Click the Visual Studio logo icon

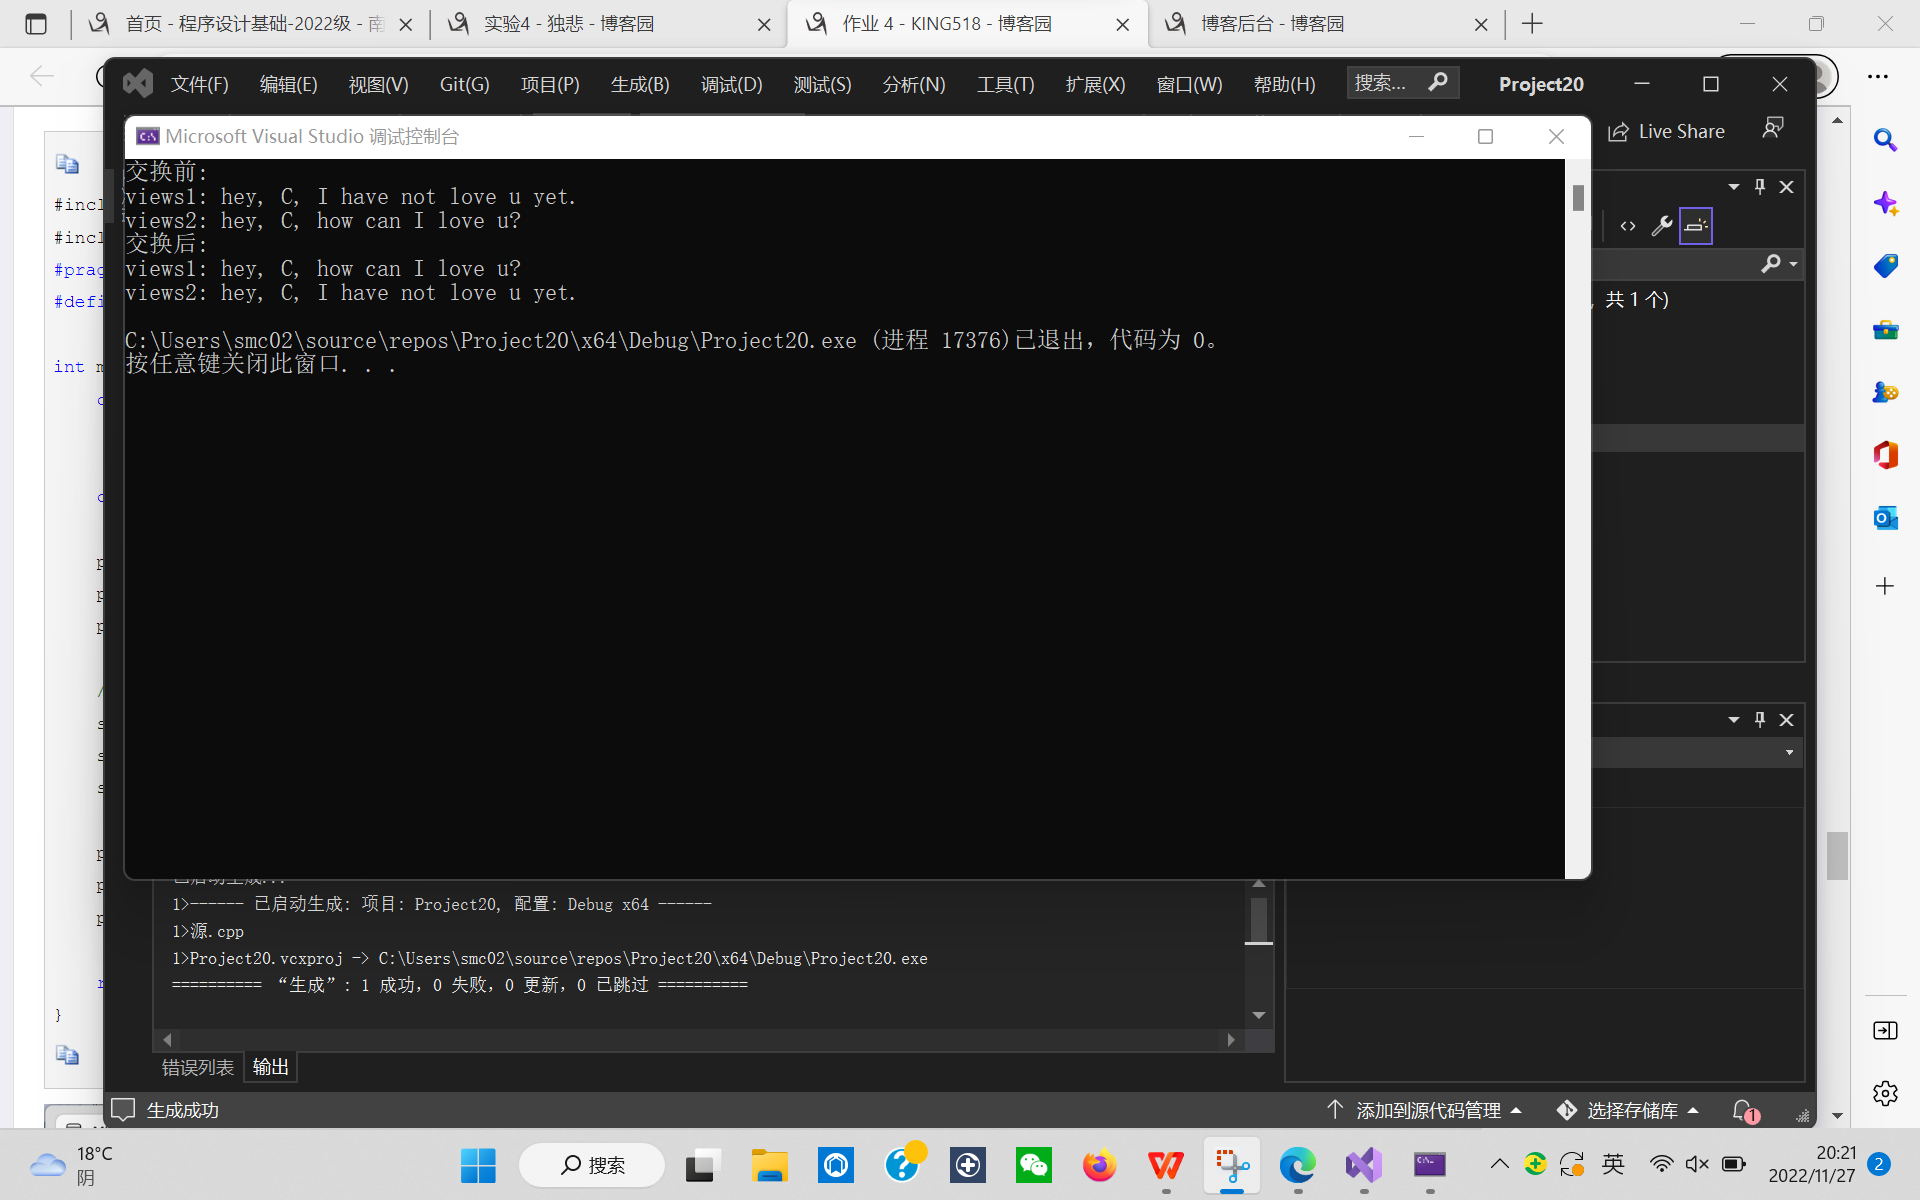[138, 84]
